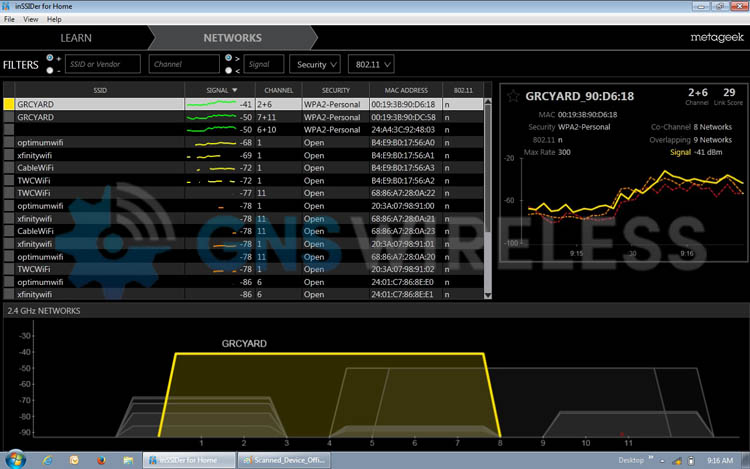Open the Security filter dropdown
Image resolution: width=750 pixels, height=469 pixels.
[314, 64]
